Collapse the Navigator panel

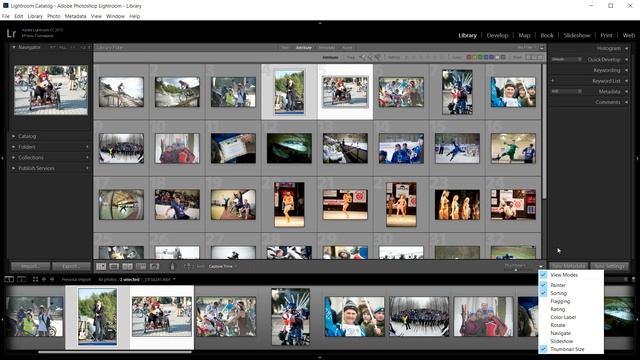[x=13, y=47]
